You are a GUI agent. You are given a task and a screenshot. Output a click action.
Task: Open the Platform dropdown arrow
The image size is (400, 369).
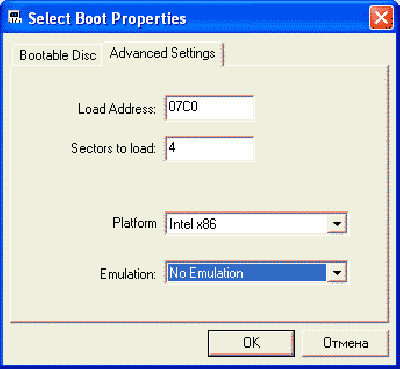click(337, 223)
